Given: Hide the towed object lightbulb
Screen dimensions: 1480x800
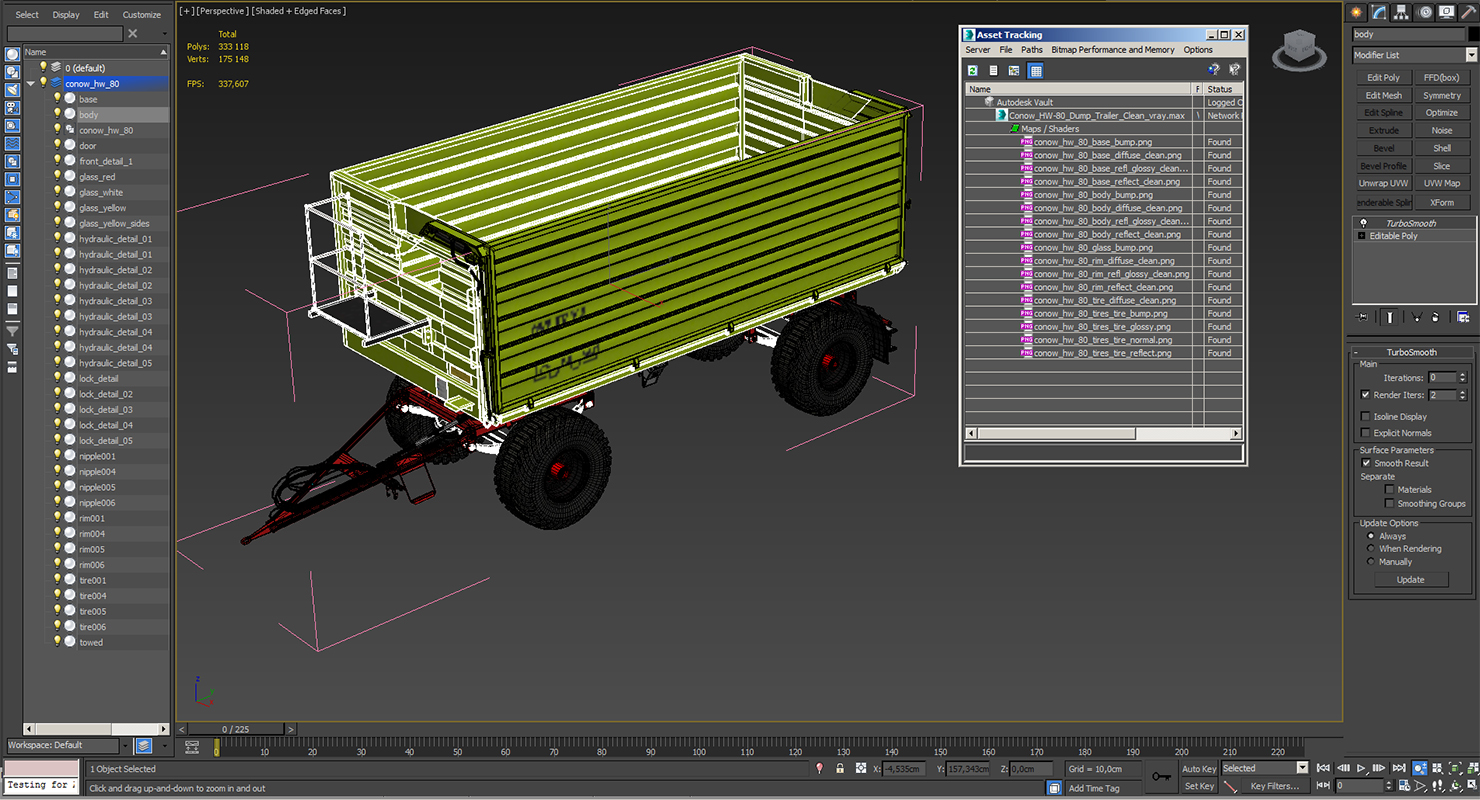Looking at the screenshot, I should pyautogui.click(x=57, y=642).
